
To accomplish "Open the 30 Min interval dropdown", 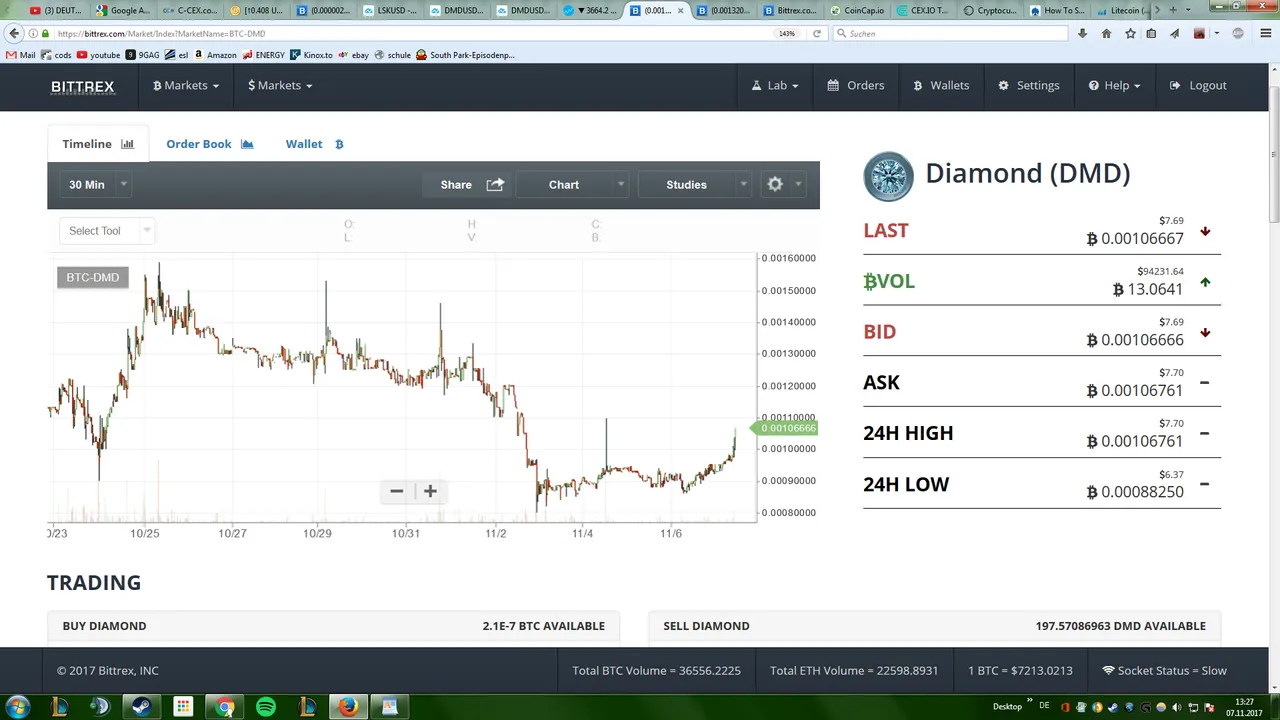I will coord(97,184).
